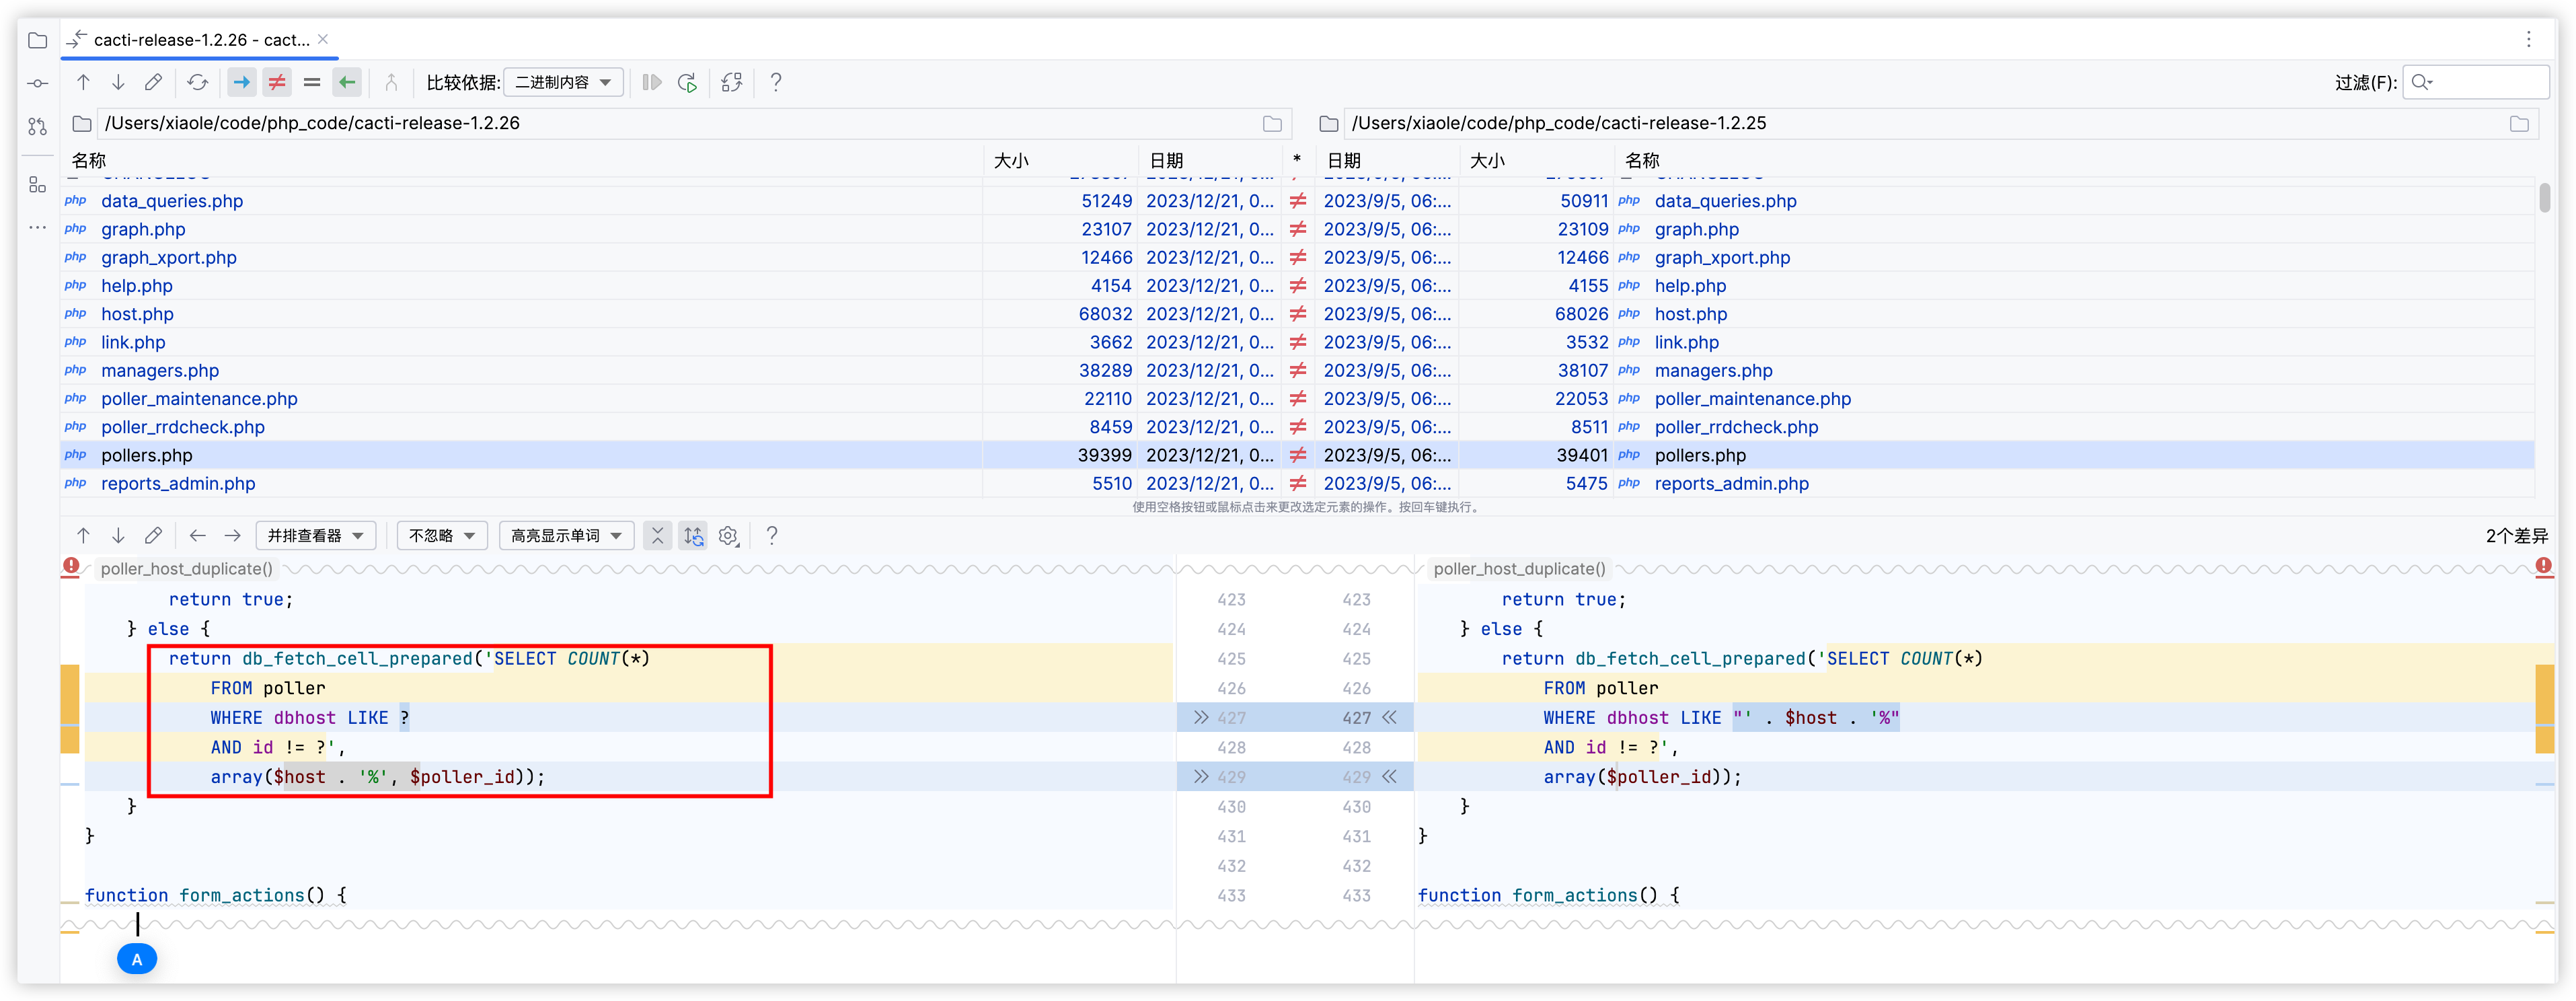Open the Structure tool window icon
This screenshot has width=2576, height=1001.
[38, 185]
